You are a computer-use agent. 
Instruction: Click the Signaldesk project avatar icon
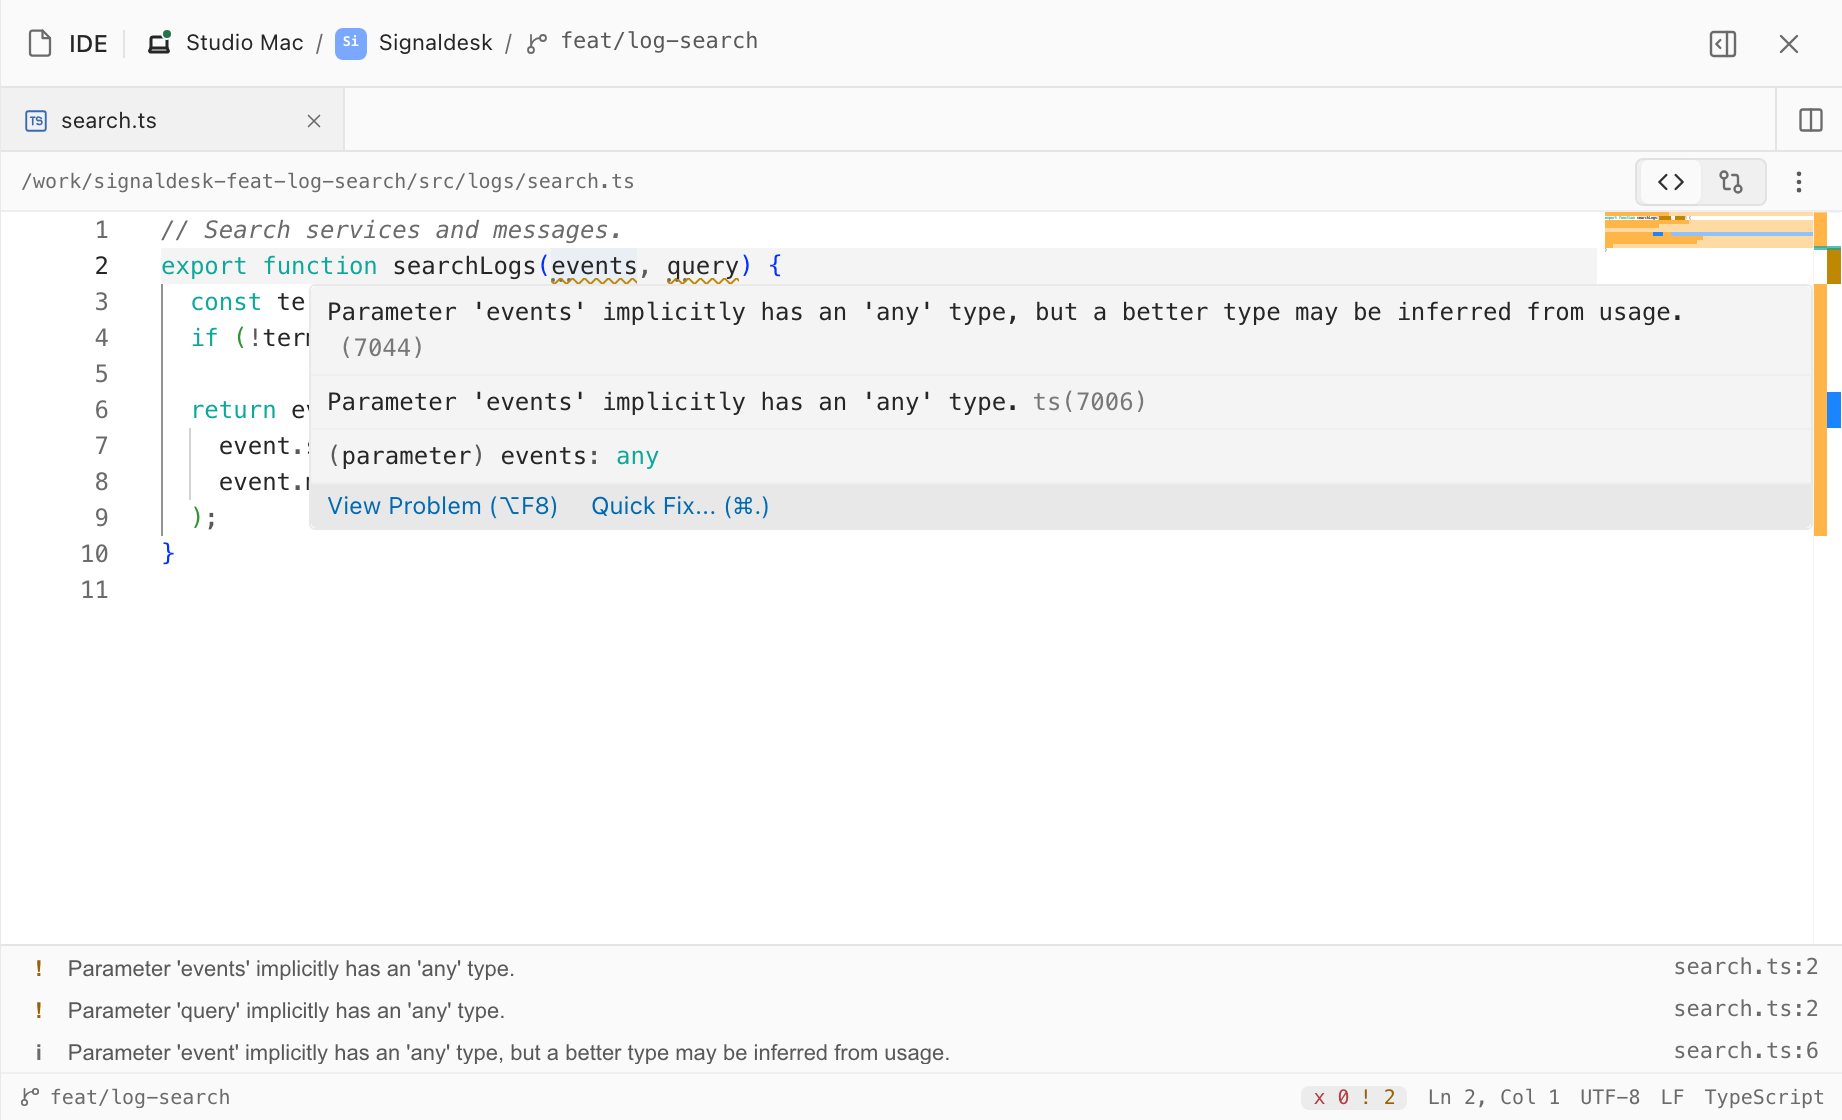click(350, 43)
